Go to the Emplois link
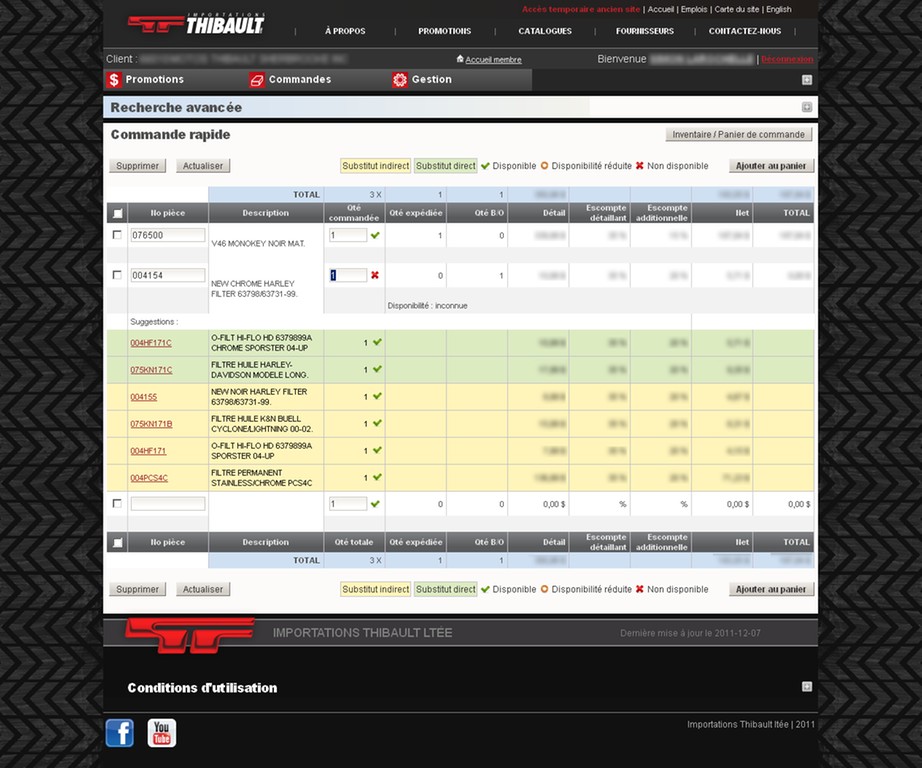 [x=694, y=9]
